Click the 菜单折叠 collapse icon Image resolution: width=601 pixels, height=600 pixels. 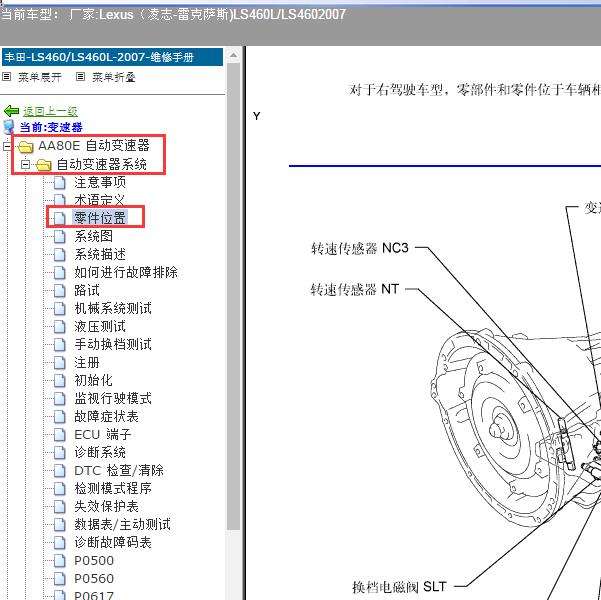[x=80, y=77]
